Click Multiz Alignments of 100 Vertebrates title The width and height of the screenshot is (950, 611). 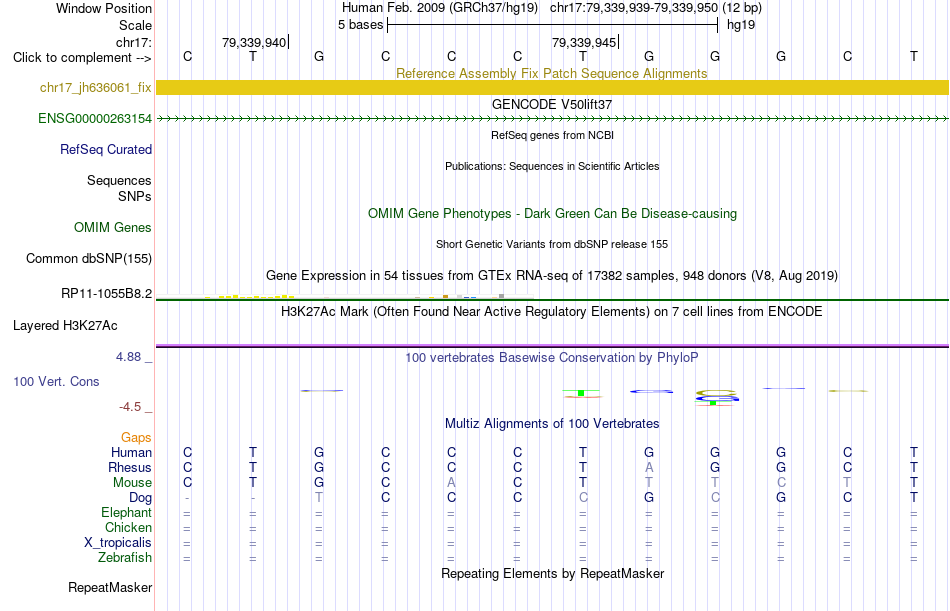pyautogui.click(x=552, y=424)
